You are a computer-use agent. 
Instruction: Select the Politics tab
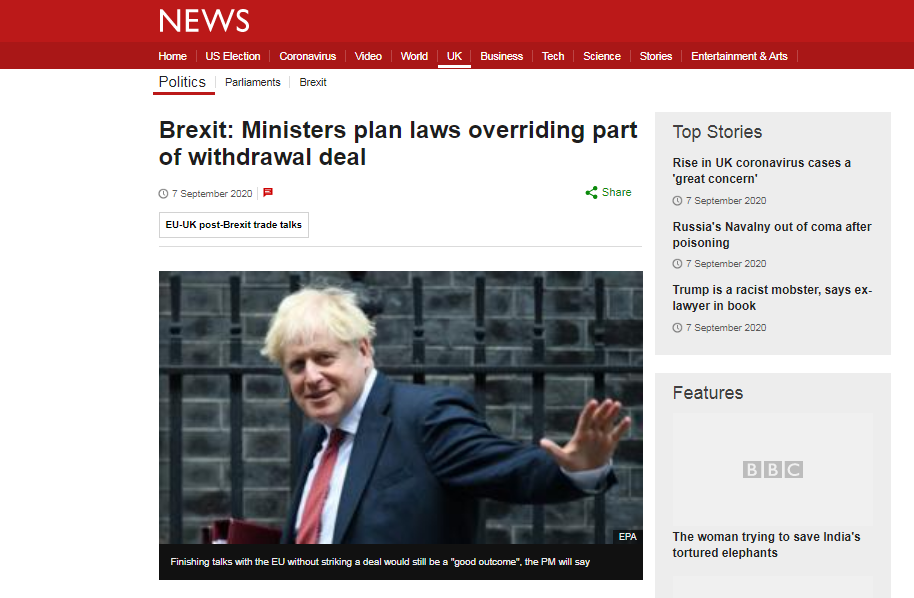182,82
